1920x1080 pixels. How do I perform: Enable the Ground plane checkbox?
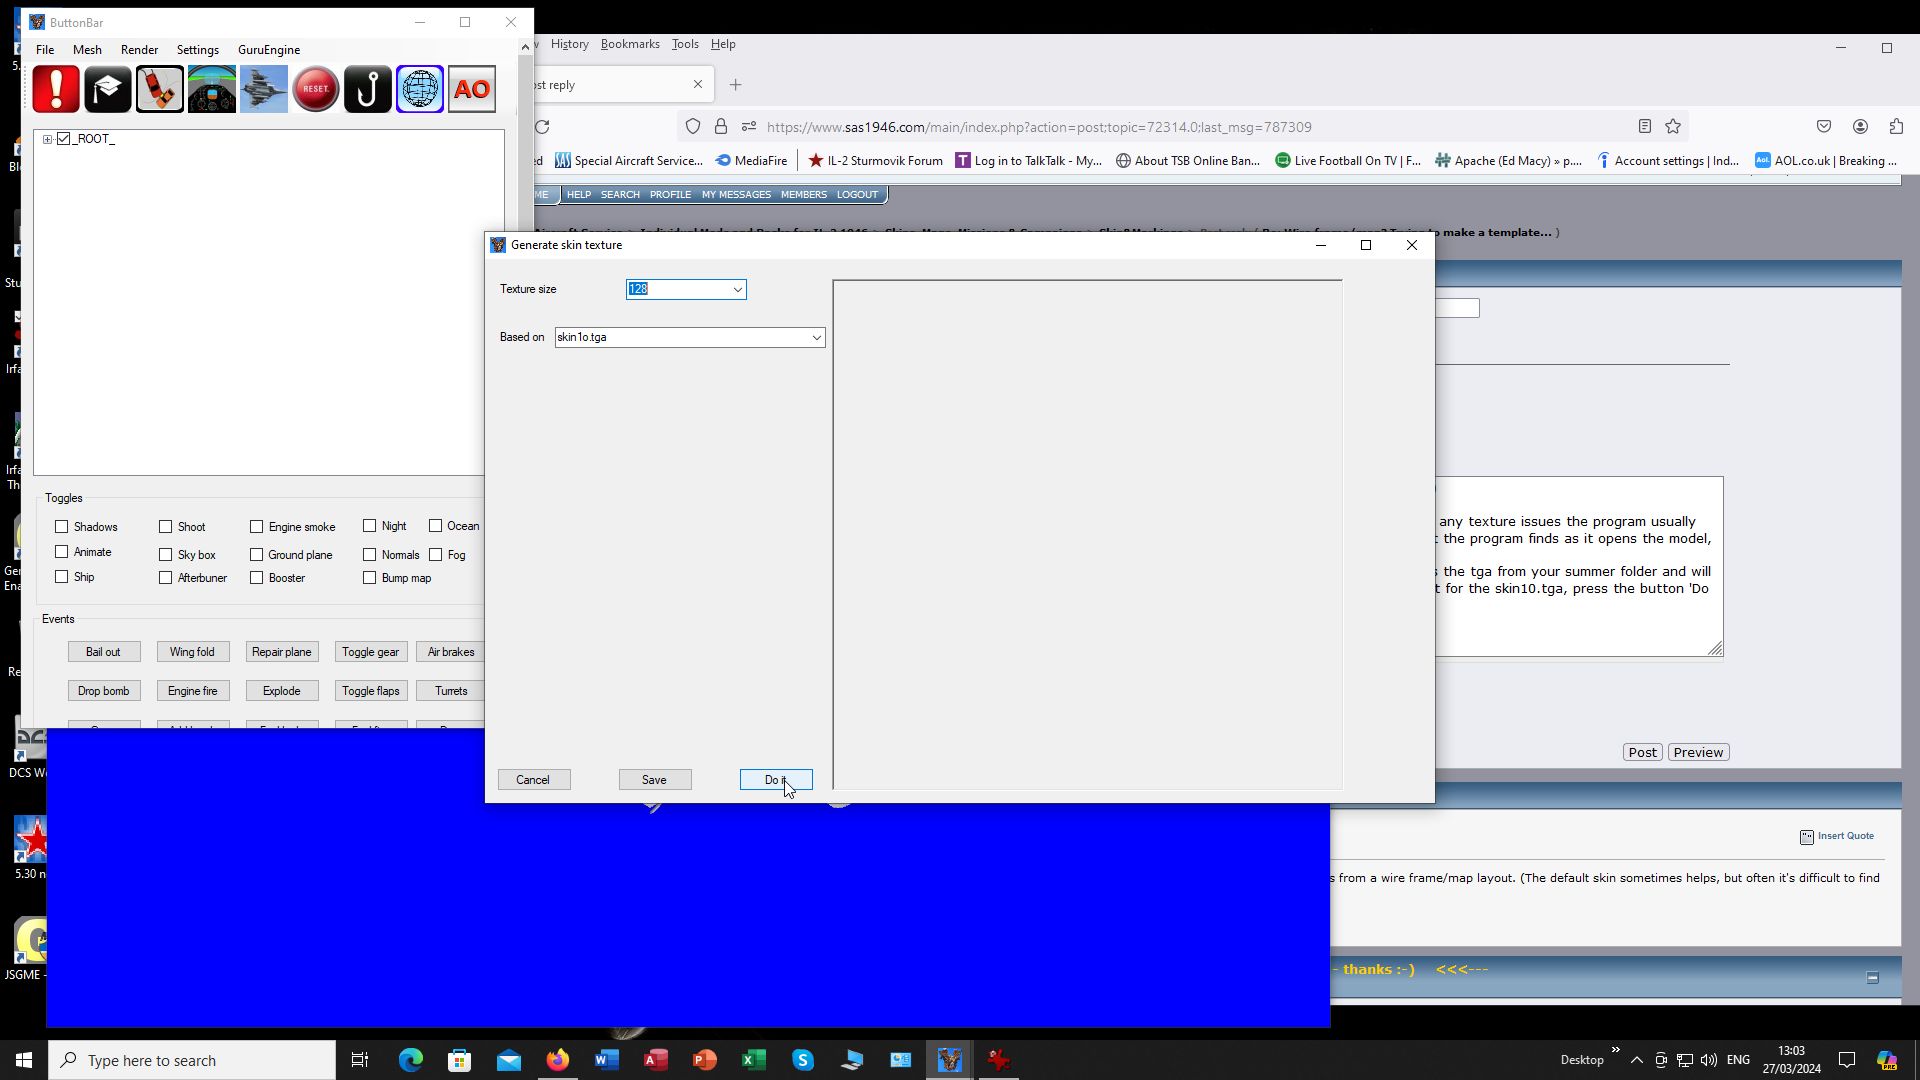coord(257,554)
